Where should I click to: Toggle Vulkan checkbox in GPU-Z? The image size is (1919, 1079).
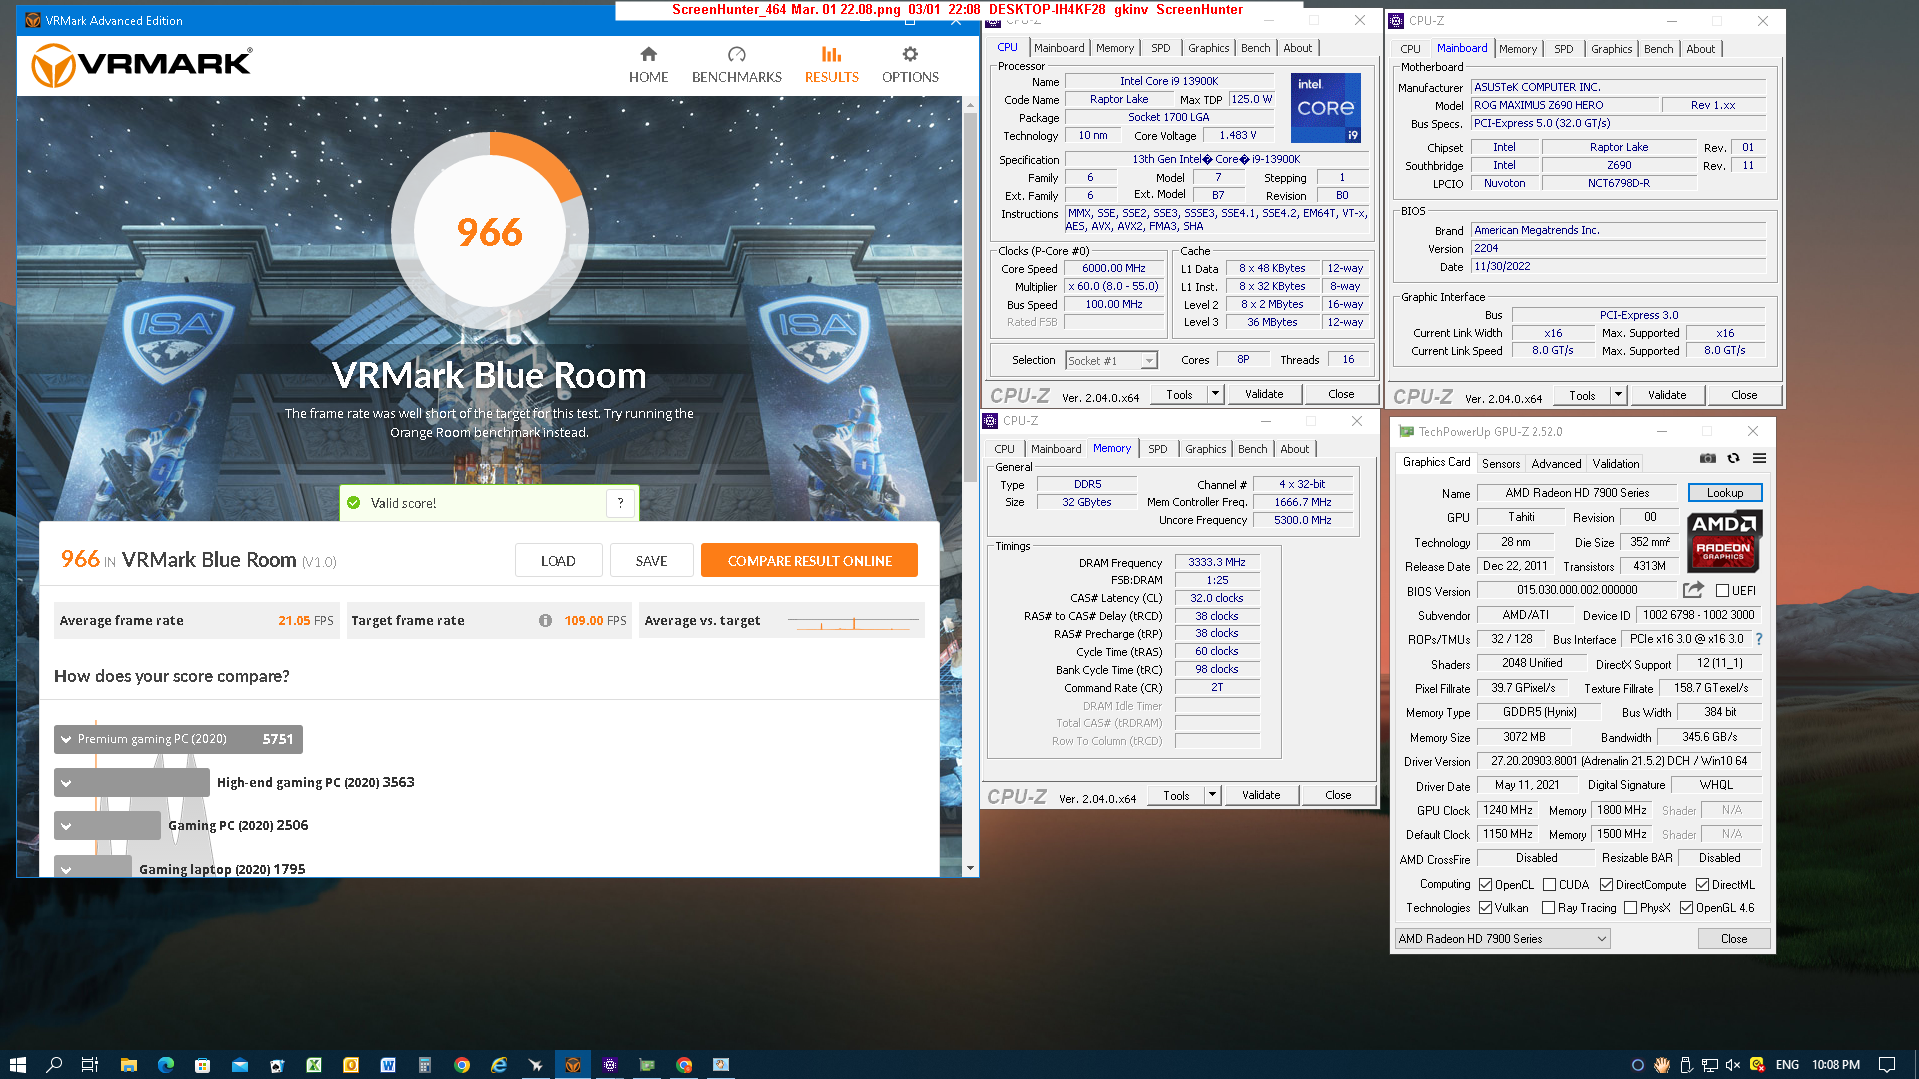[x=1486, y=907]
